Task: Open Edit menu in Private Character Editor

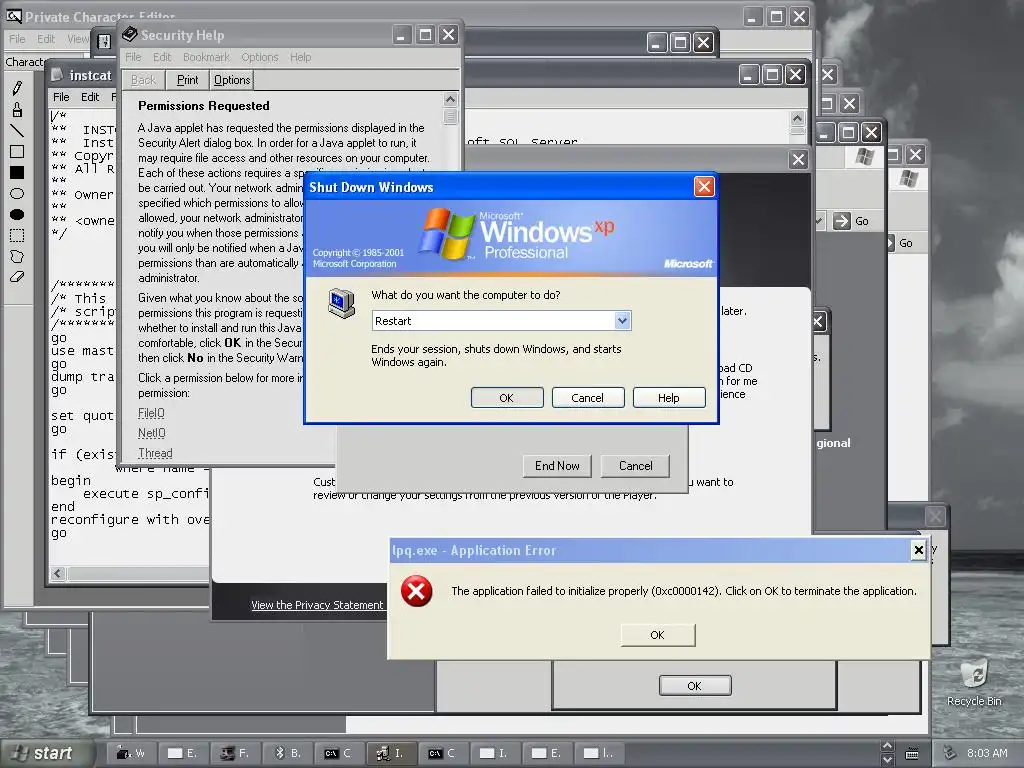Action: click(x=46, y=39)
